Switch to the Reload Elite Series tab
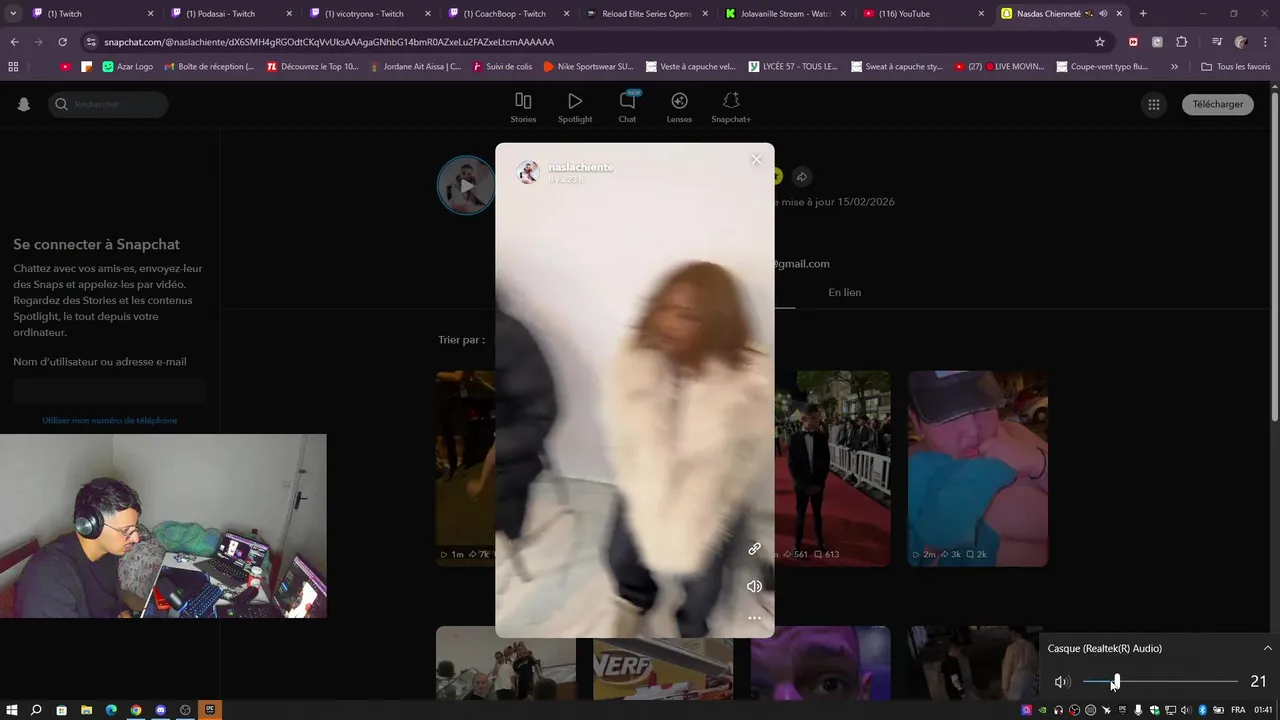This screenshot has width=1280, height=720. (644, 14)
